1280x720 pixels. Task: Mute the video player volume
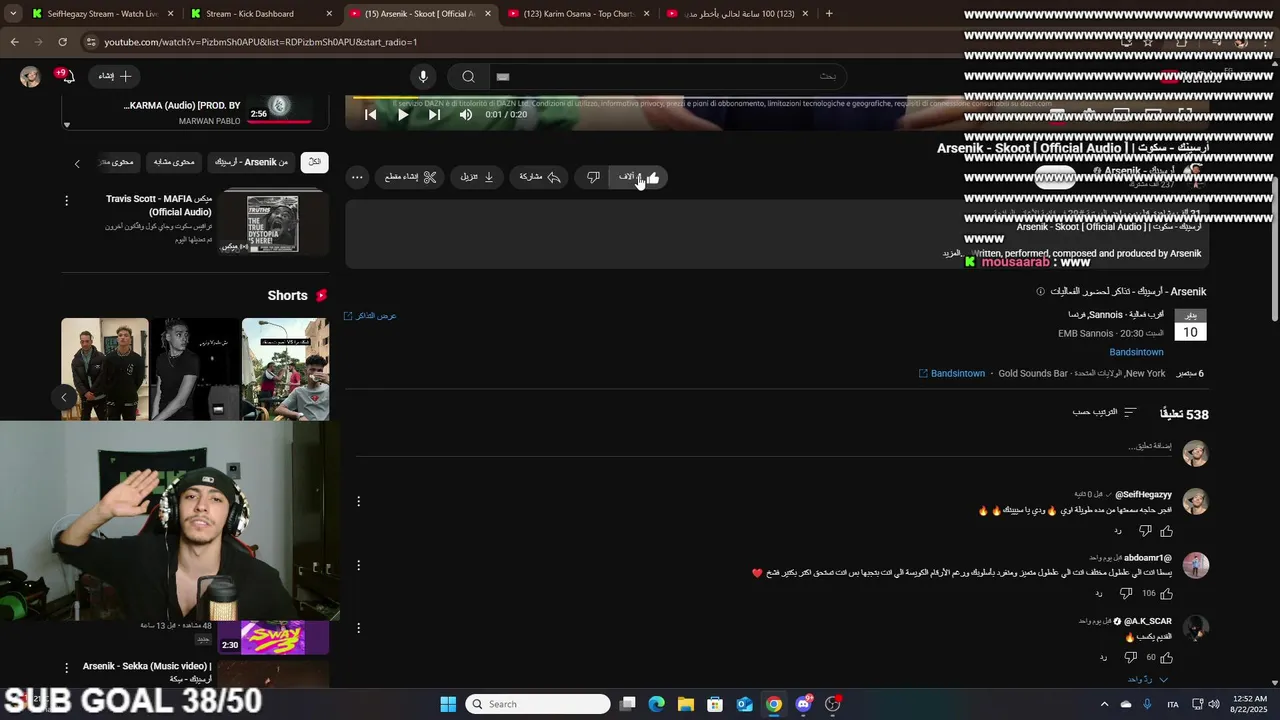(466, 115)
